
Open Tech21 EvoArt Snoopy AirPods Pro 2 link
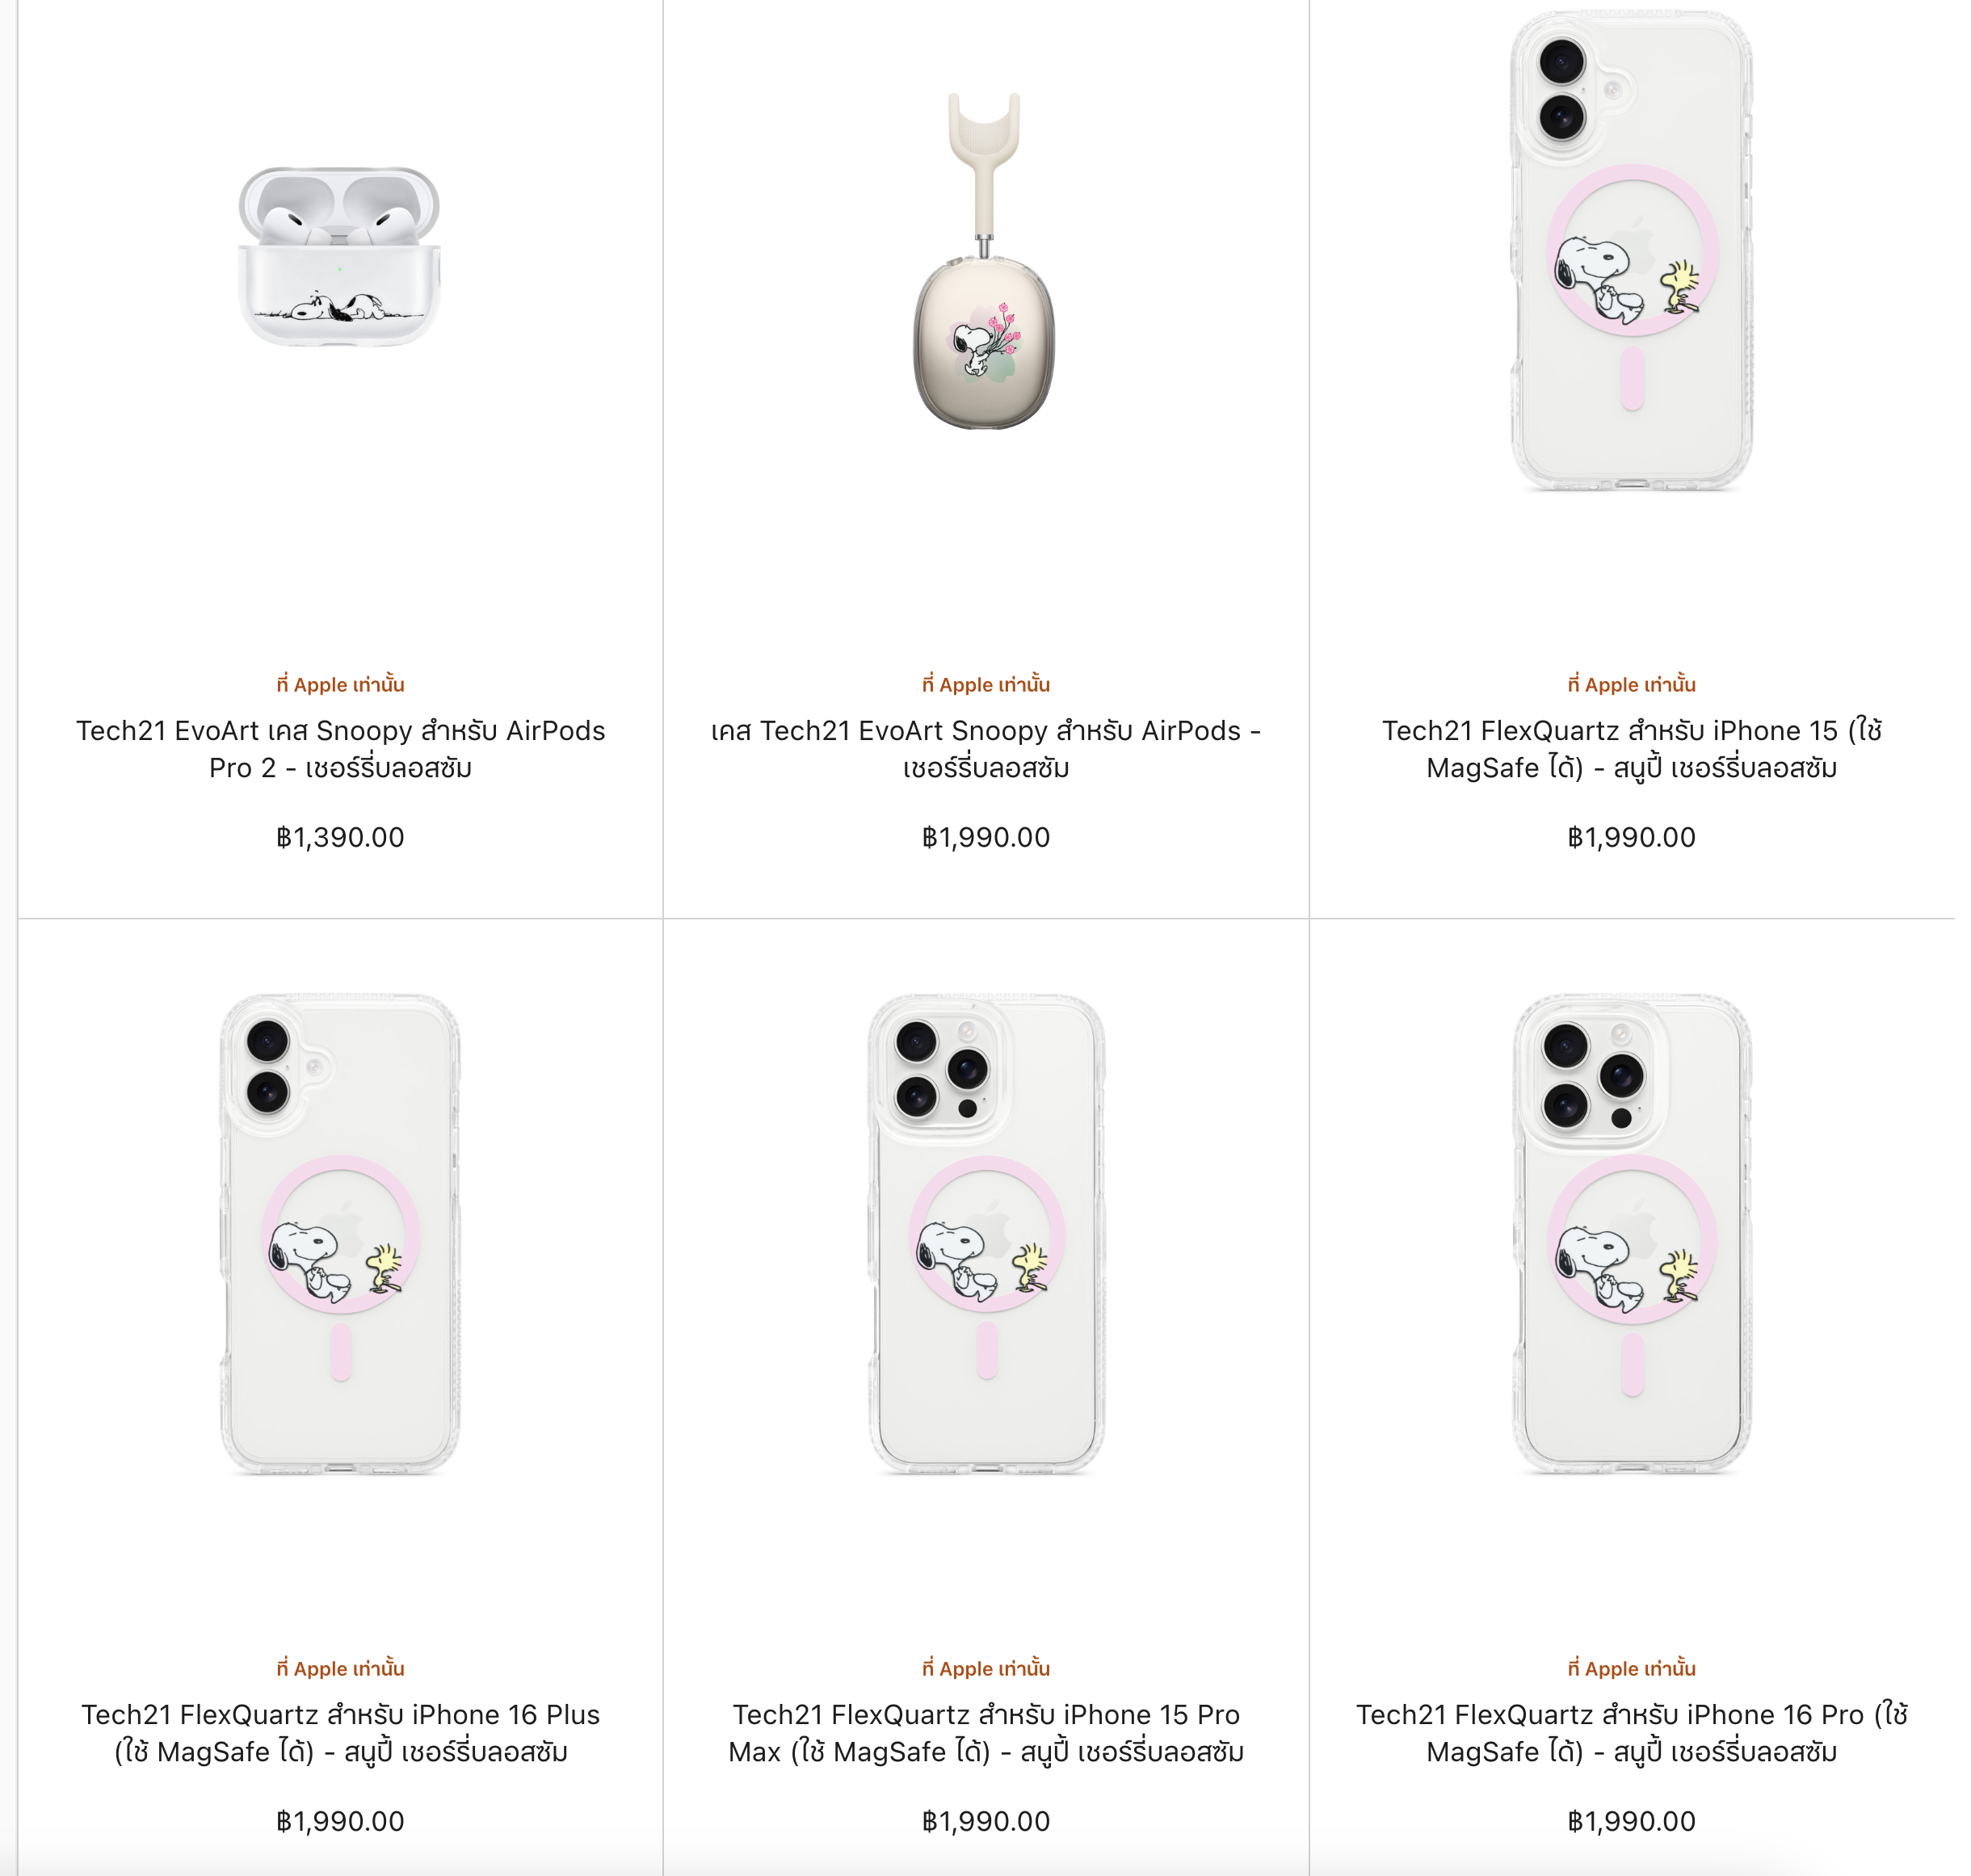[340, 749]
